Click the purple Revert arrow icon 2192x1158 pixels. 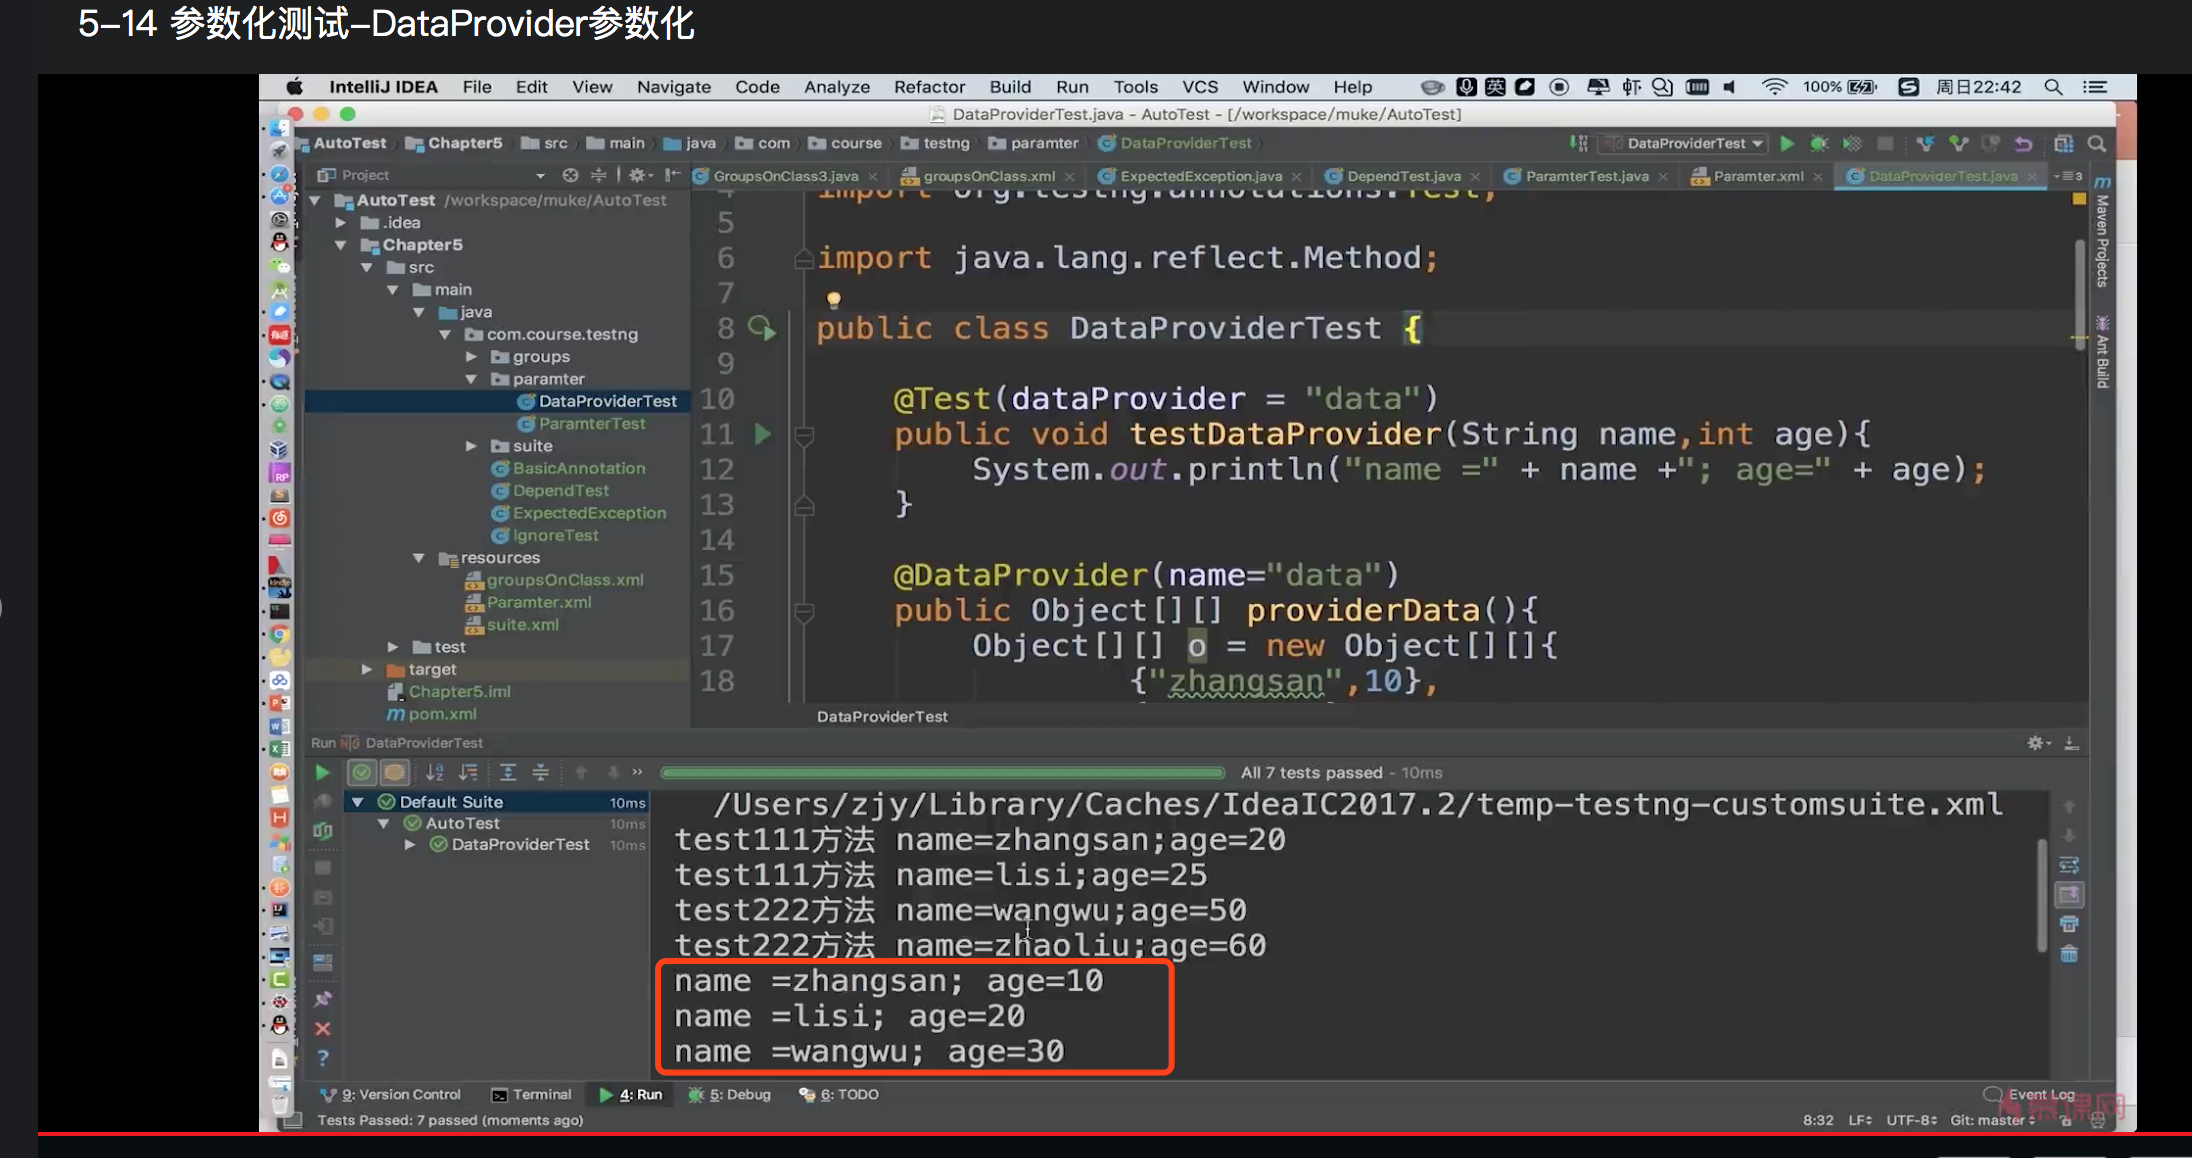click(x=2023, y=144)
